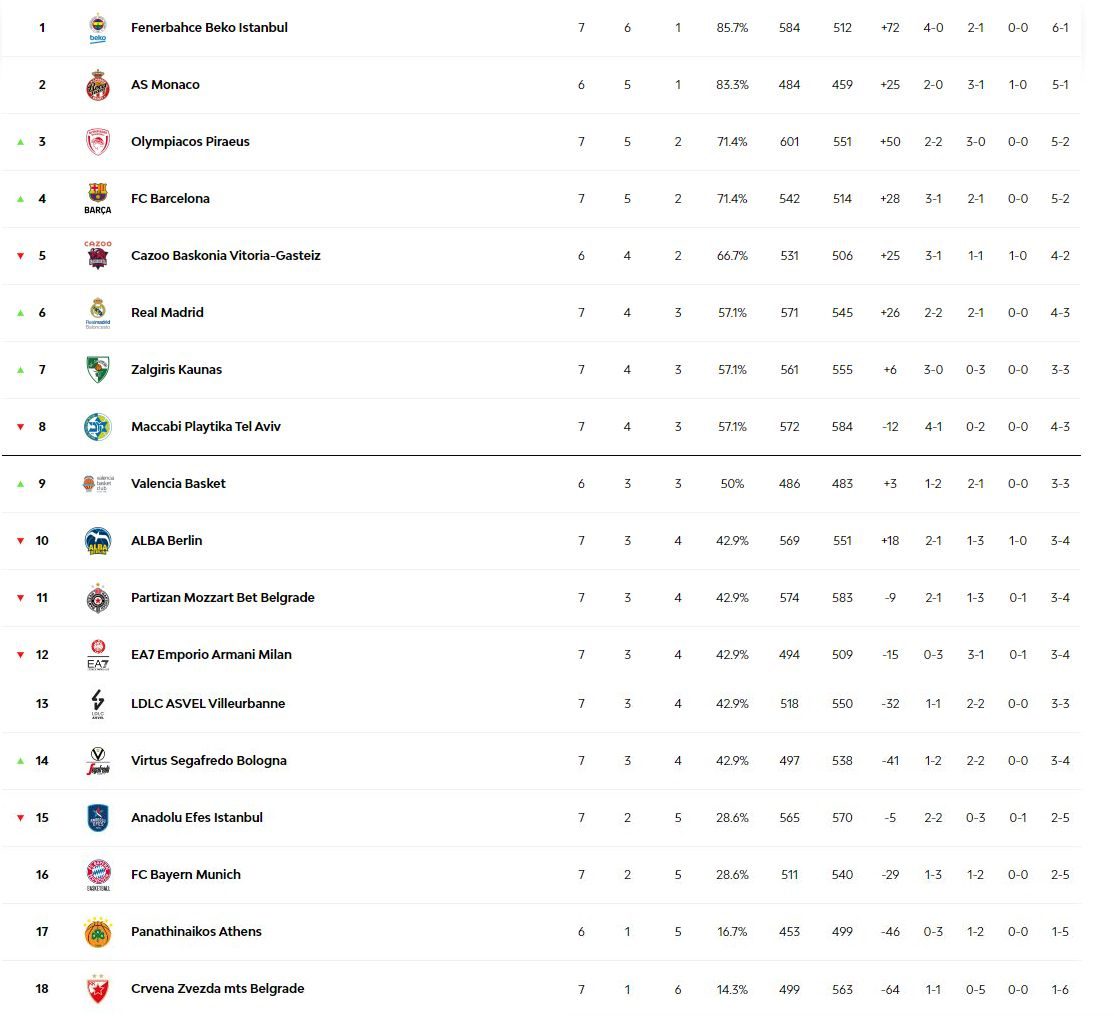This screenshot has height=1016, width=1114.
Task: Click the FC Bayern Munich logo
Action: point(98,875)
